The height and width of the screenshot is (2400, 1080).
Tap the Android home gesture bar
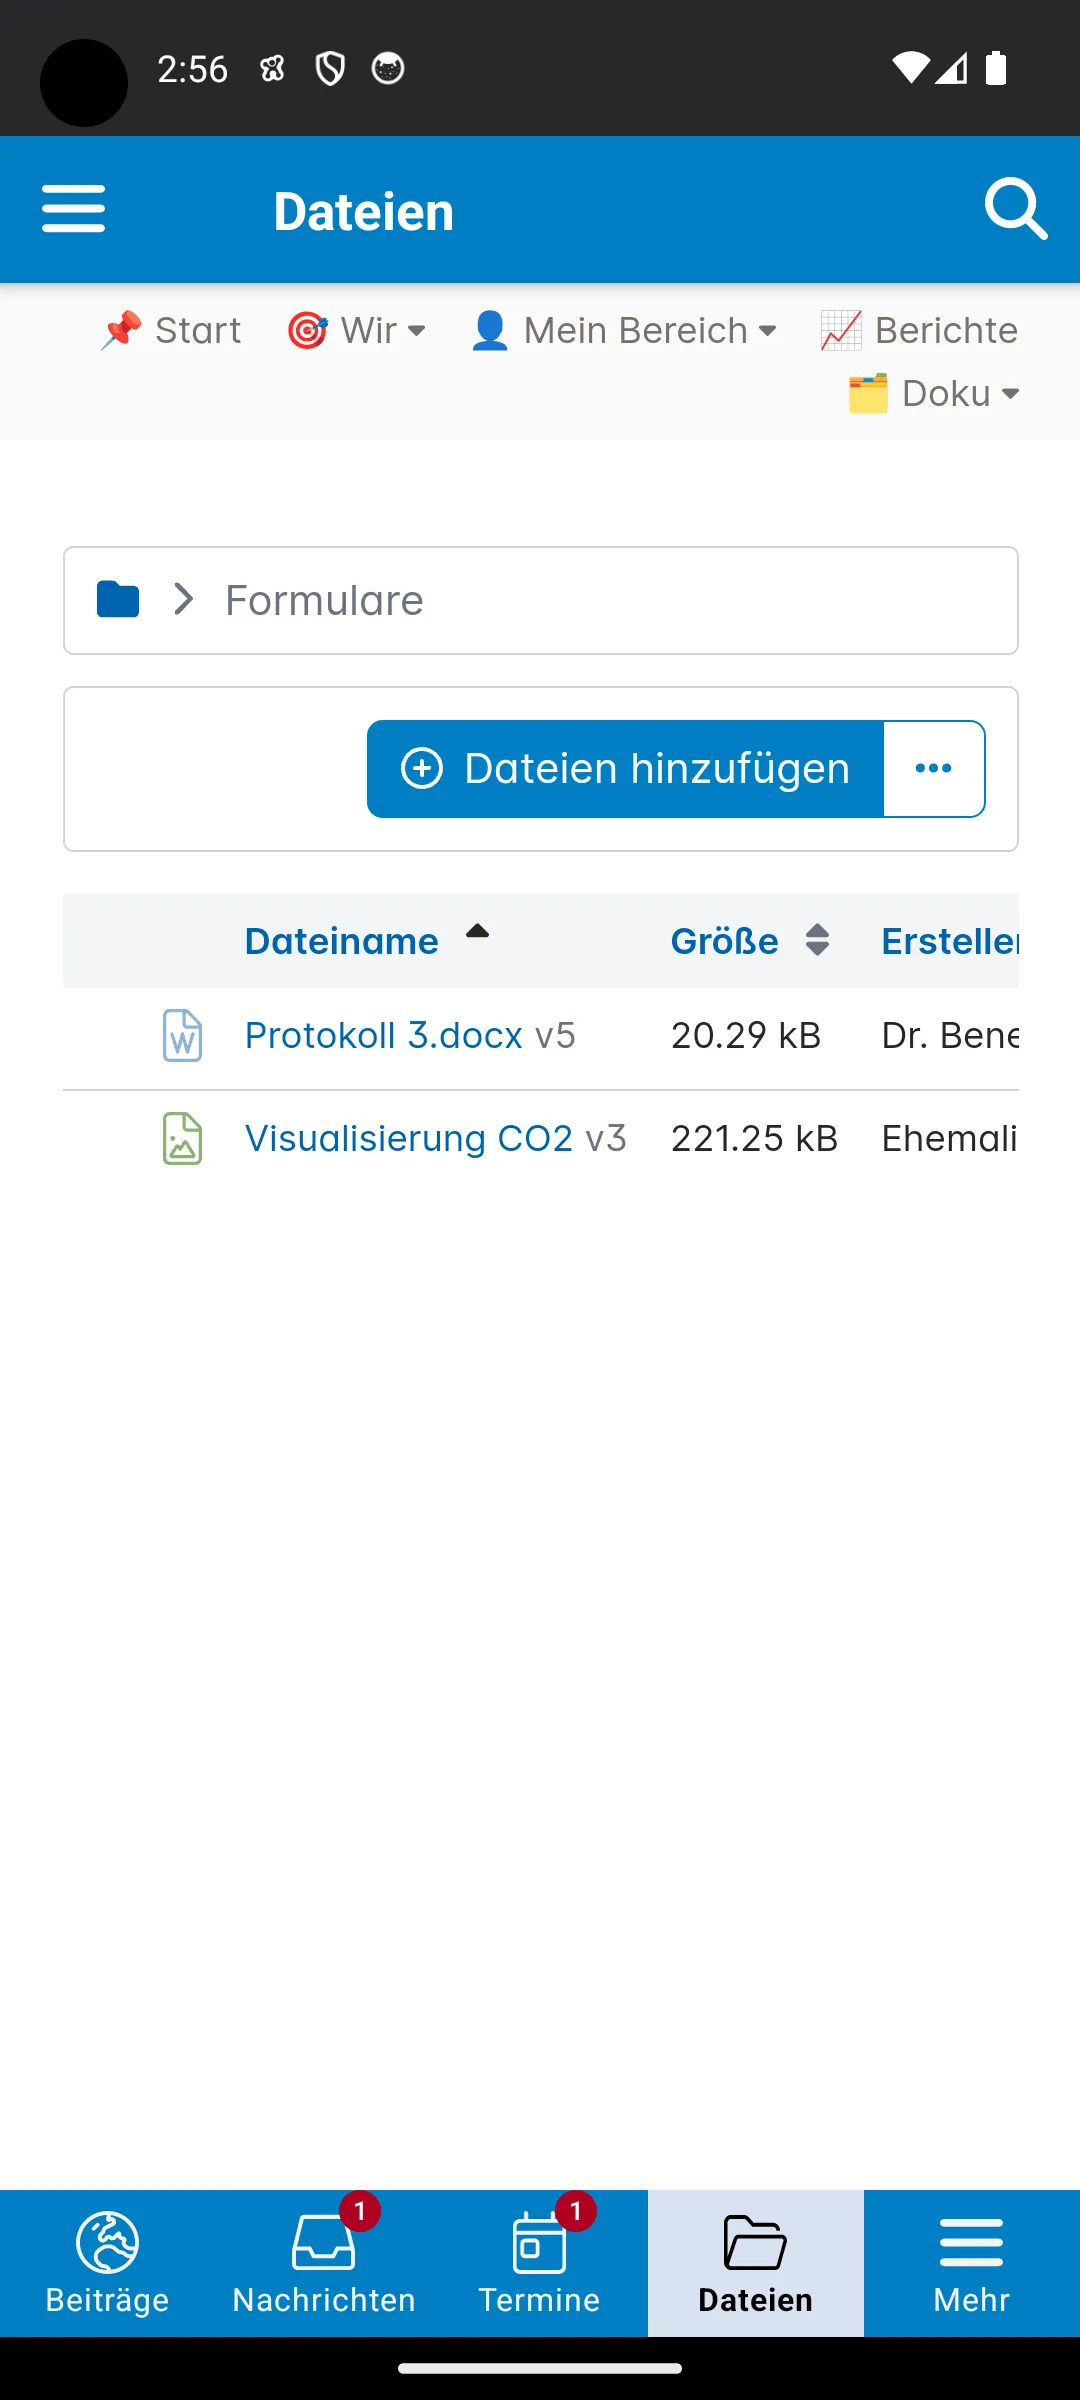click(x=540, y=2368)
